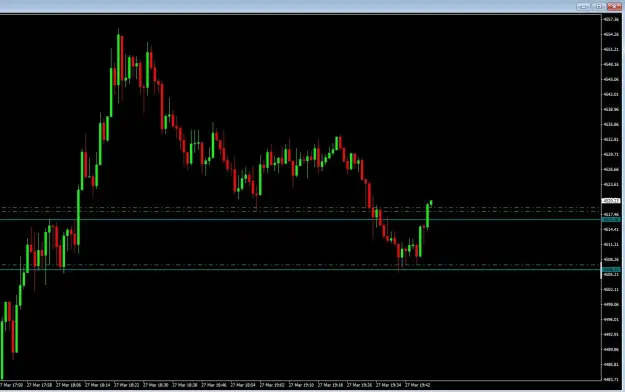Click the 27 Mar 17:58 time label

39,385
